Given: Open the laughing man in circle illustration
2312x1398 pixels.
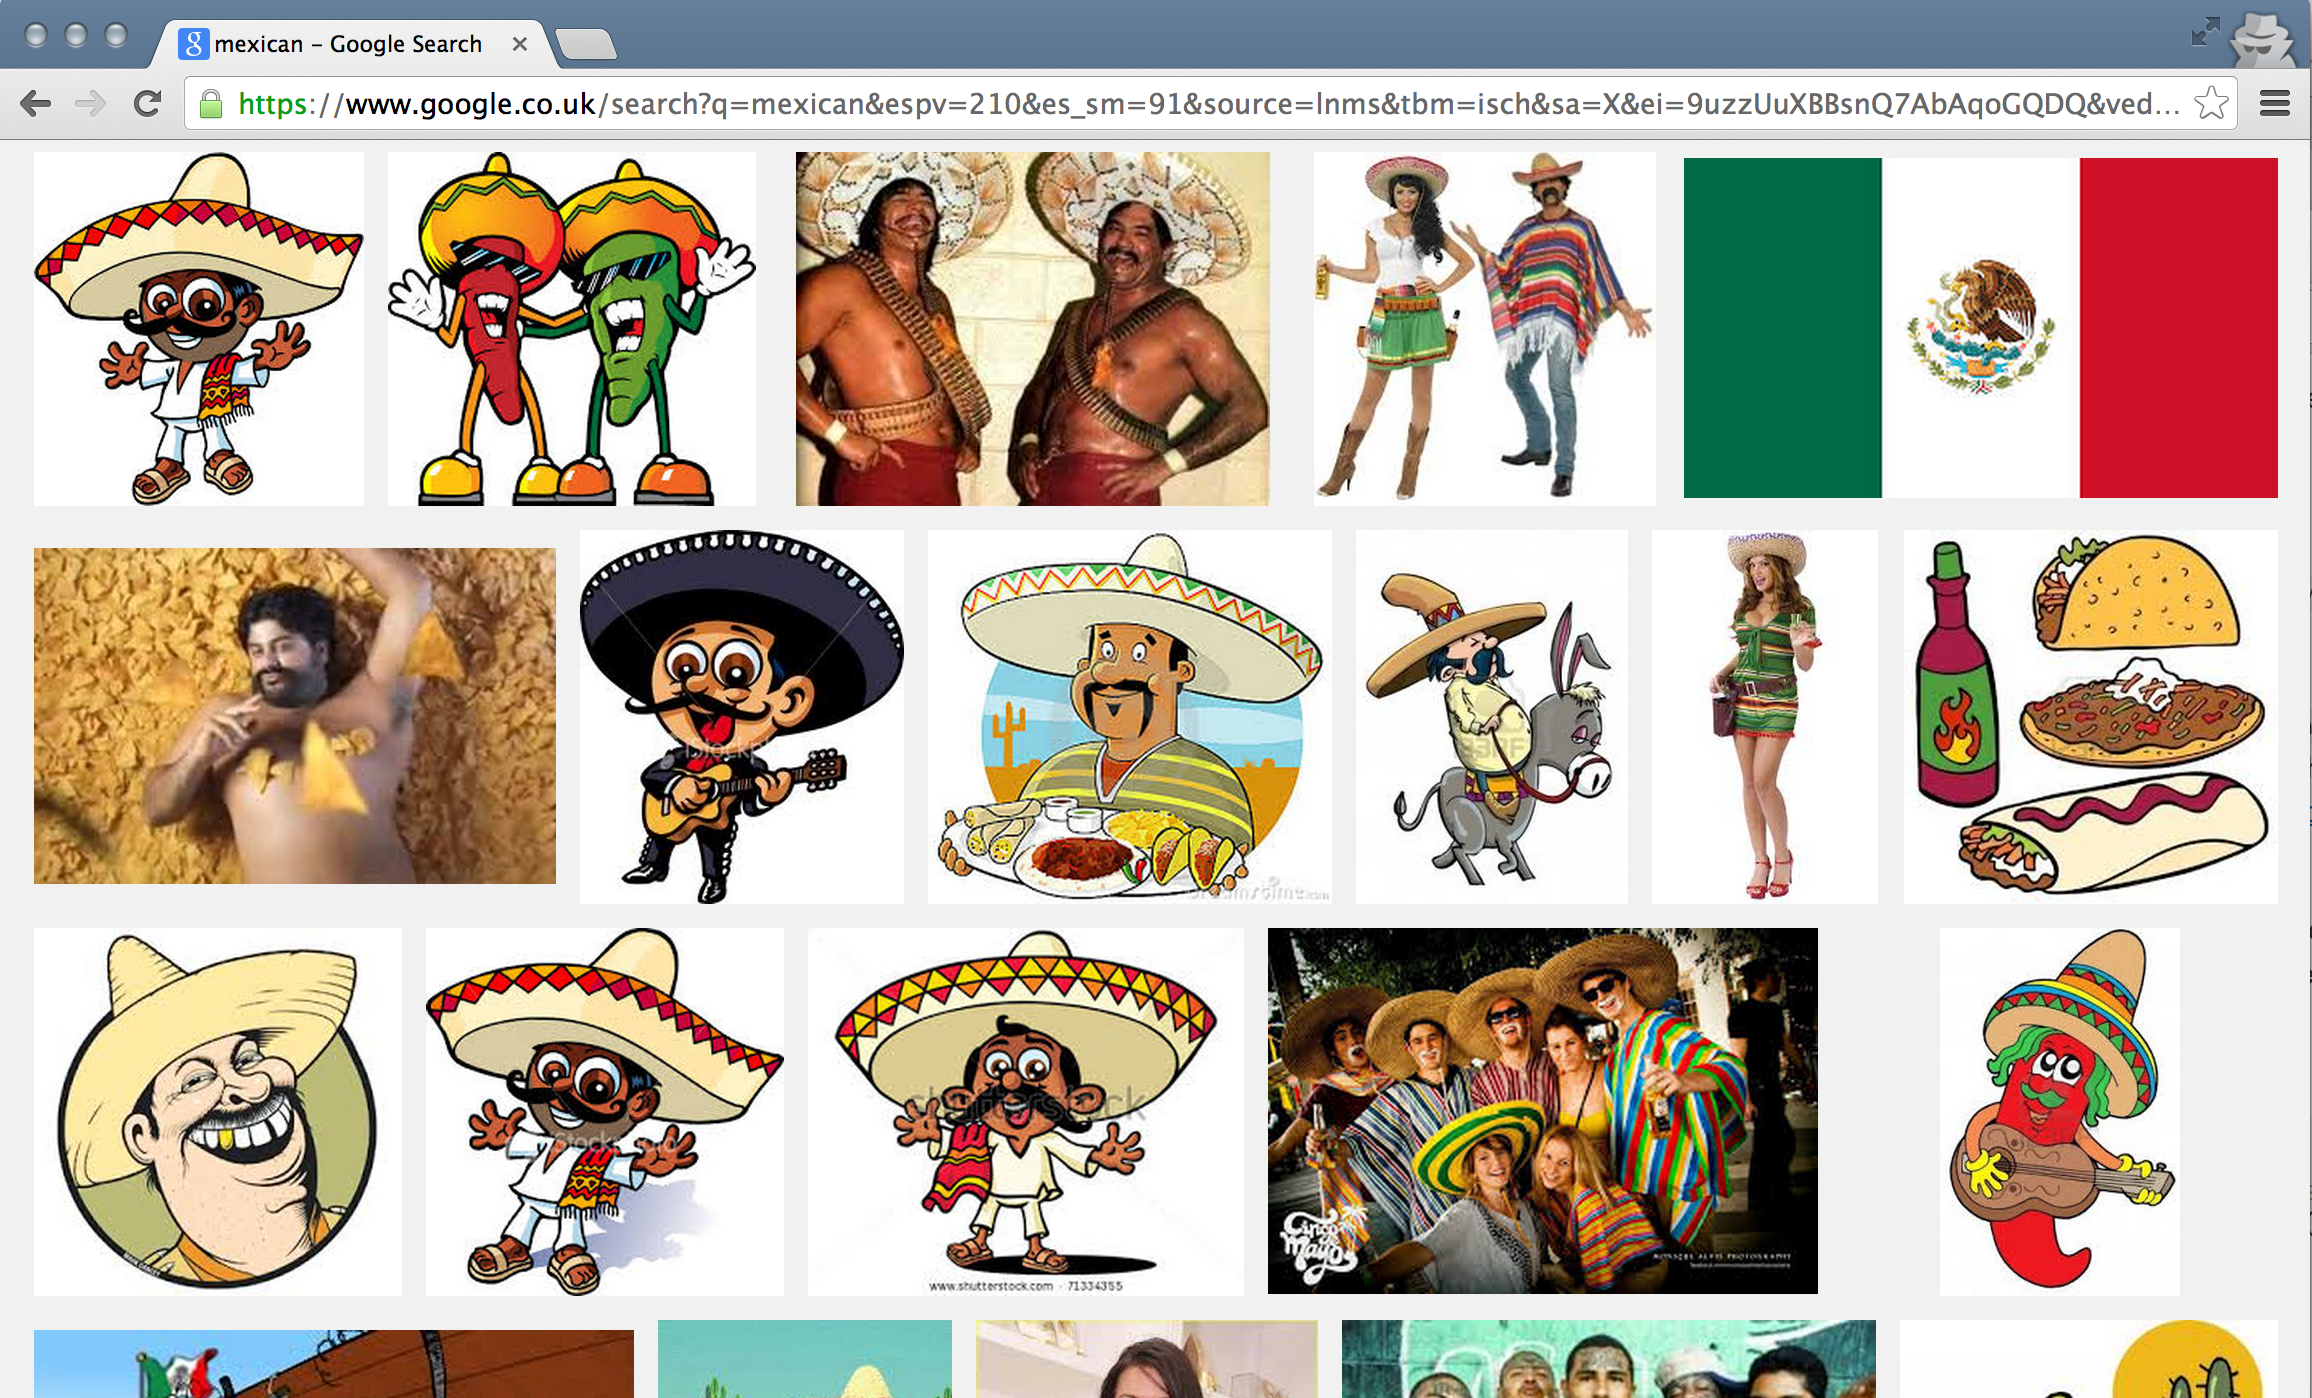Looking at the screenshot, I should coord(217,1110).
